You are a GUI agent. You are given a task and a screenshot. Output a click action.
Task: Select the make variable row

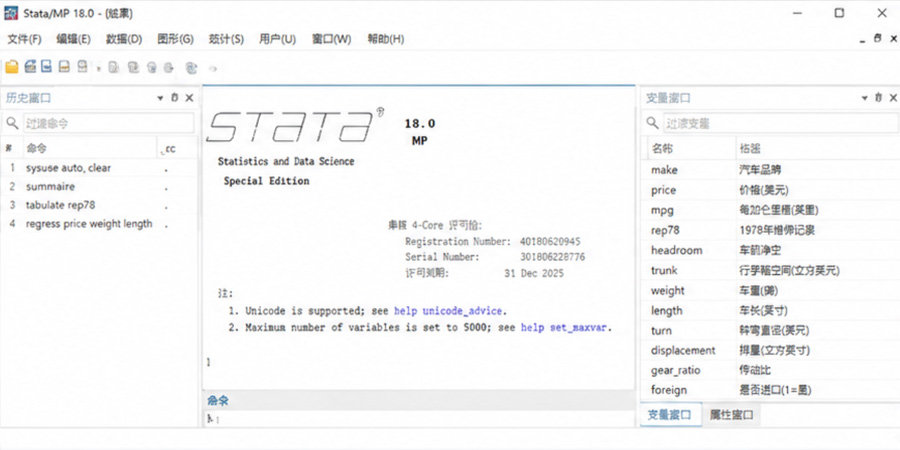(x=771, y=170)
